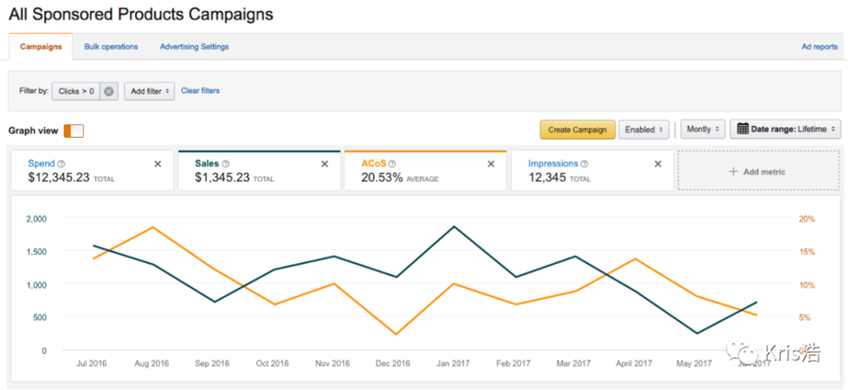Remove the Impressions metric card
Image resolution: width=848 pixels, height=390 pixels.
click(658, 164)
